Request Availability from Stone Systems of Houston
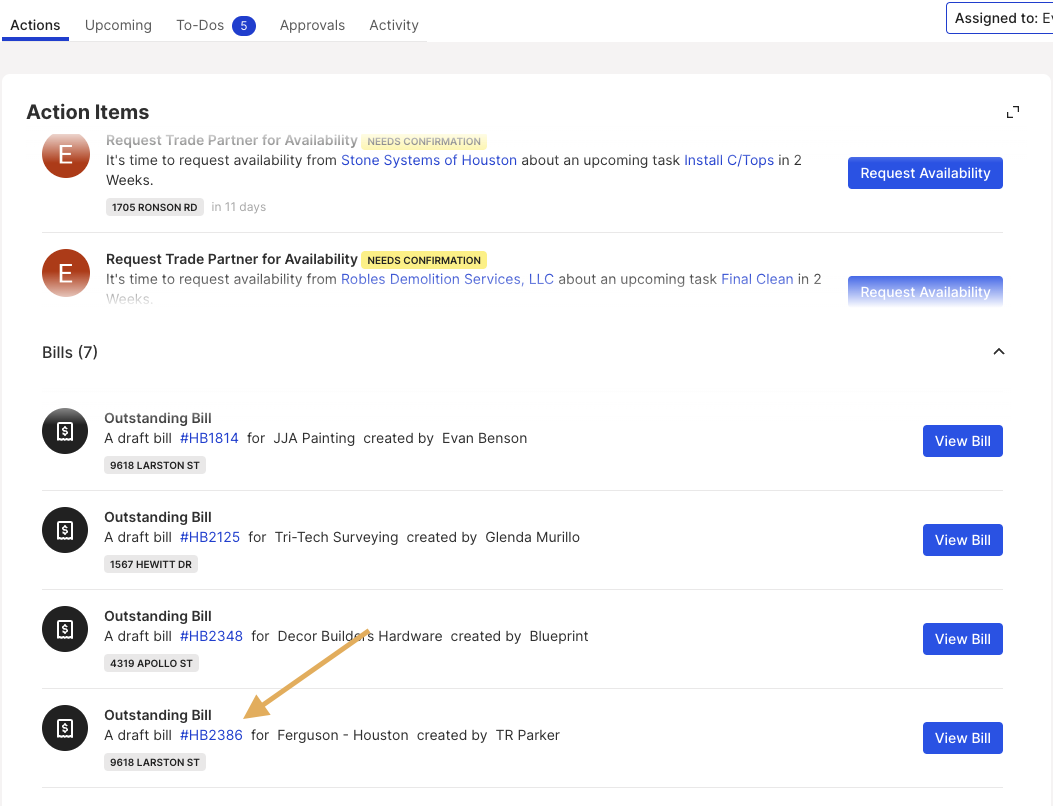The width and height of the screenshot is (1053, 806). pos(925,173)
